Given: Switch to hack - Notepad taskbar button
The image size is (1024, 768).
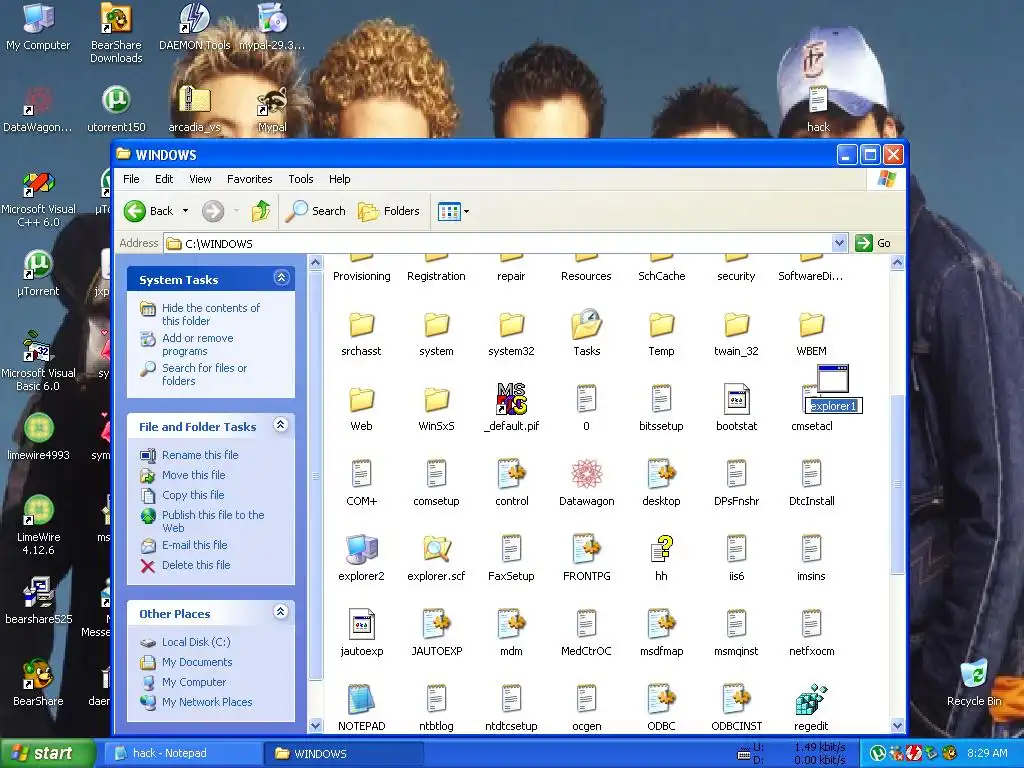Looking at the screenshot, I should click(183, 753).
